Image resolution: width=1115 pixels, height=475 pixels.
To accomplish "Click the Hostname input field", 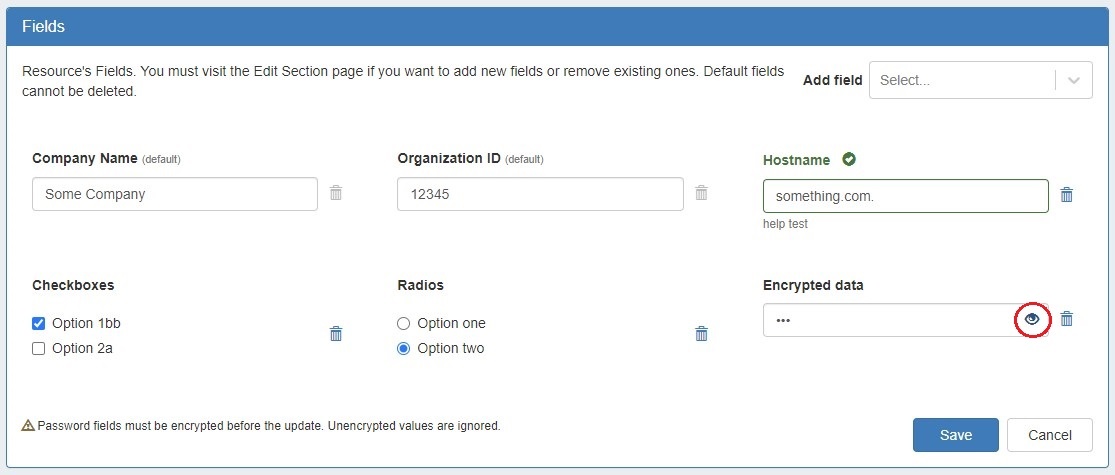I will pos(905,196).
